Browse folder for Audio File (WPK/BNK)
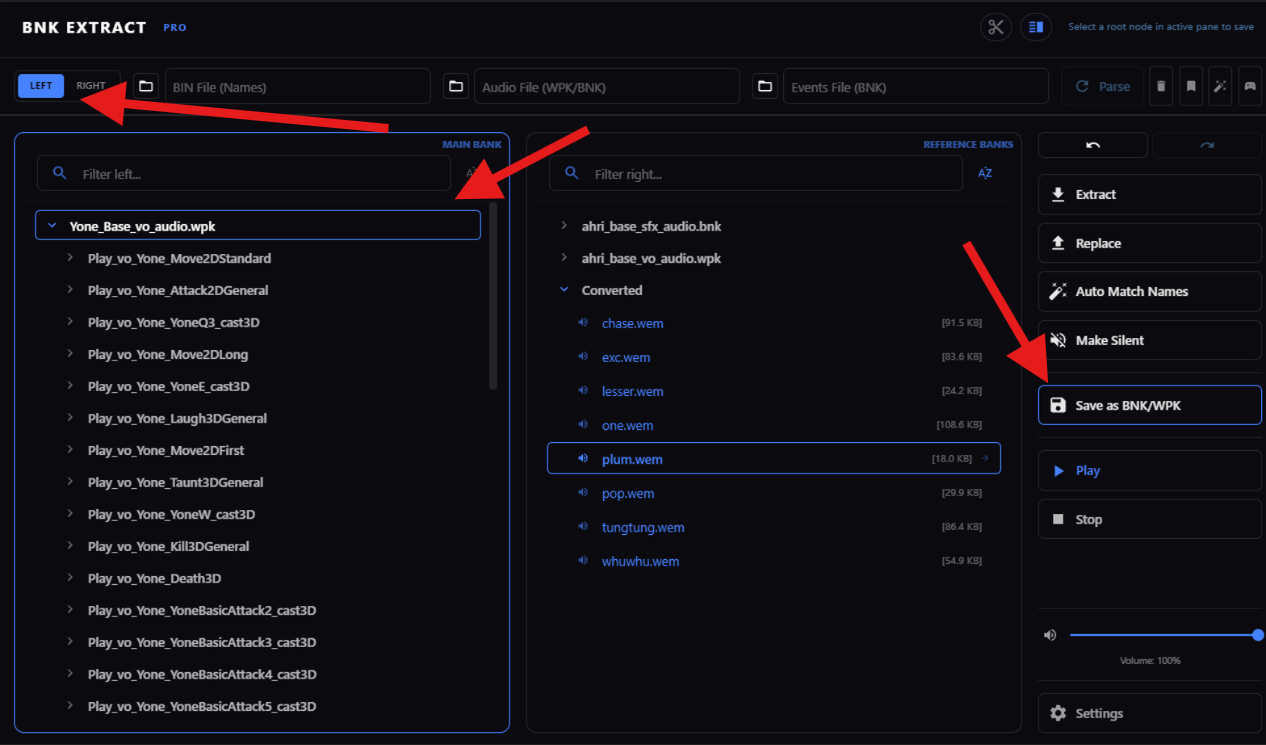This screenshot has height=745, width=1266. [456, 87]
